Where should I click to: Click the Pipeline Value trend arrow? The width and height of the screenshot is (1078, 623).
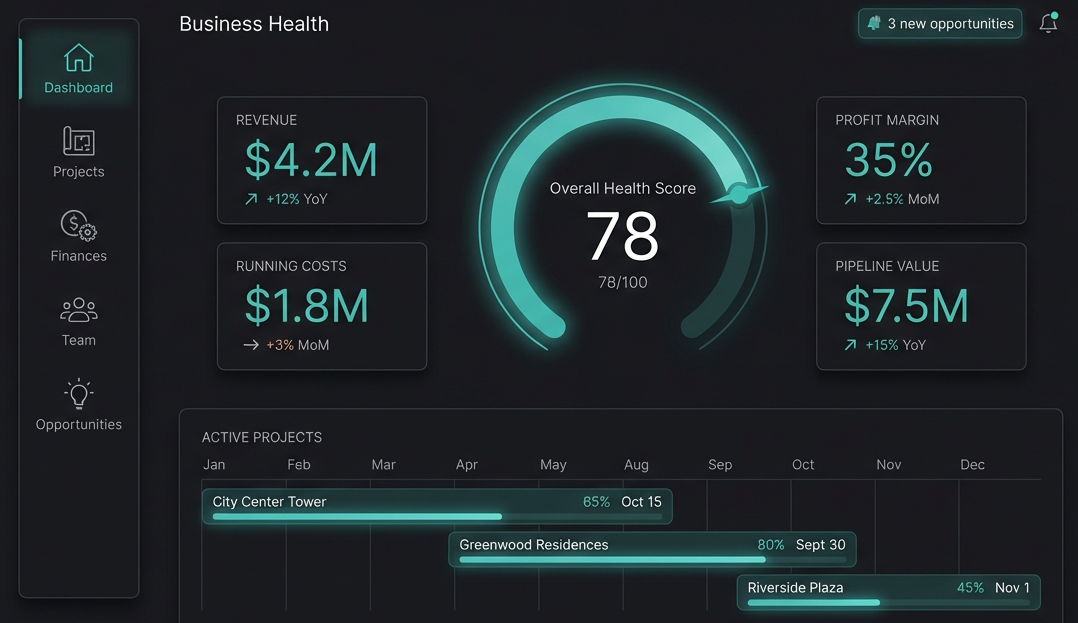tap(850, 345)
